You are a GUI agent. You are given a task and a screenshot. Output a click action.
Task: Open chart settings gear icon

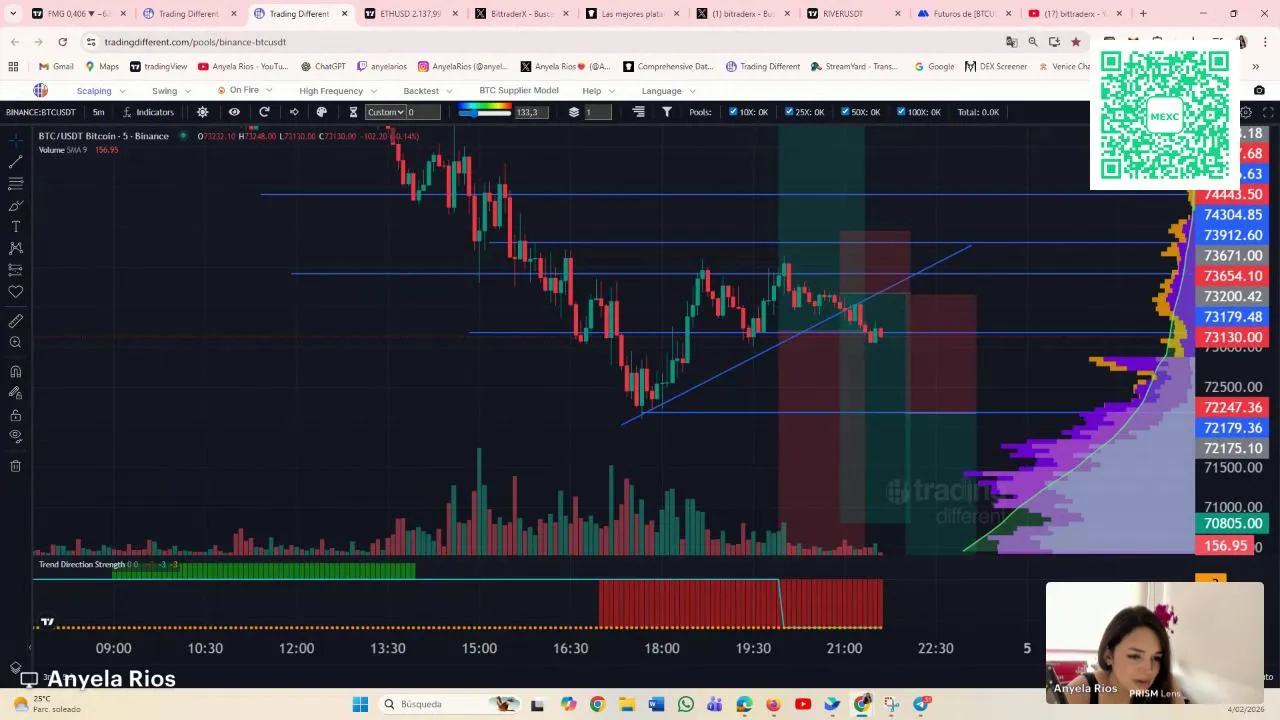(203, 112)
